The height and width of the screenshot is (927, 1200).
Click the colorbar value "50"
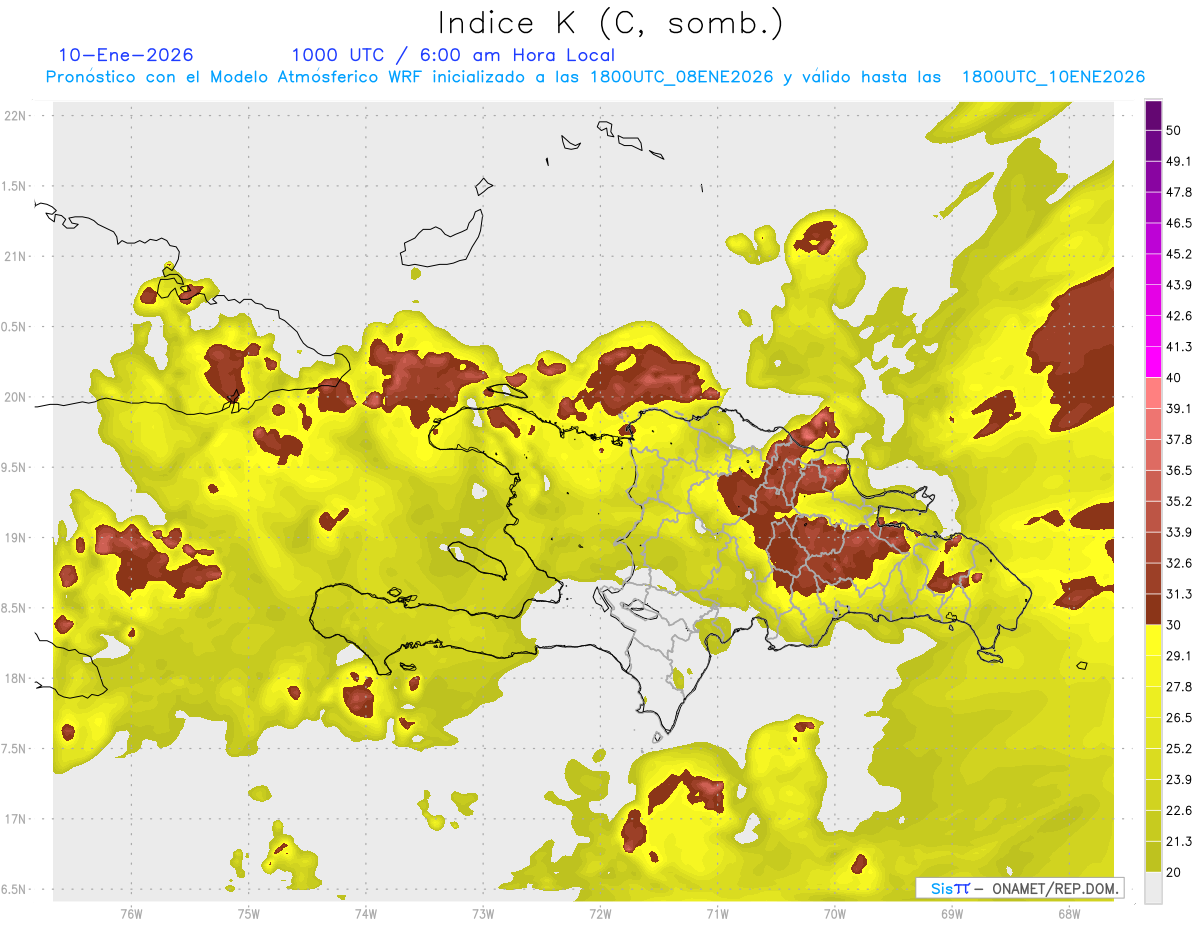click(x=1174, y=131)
